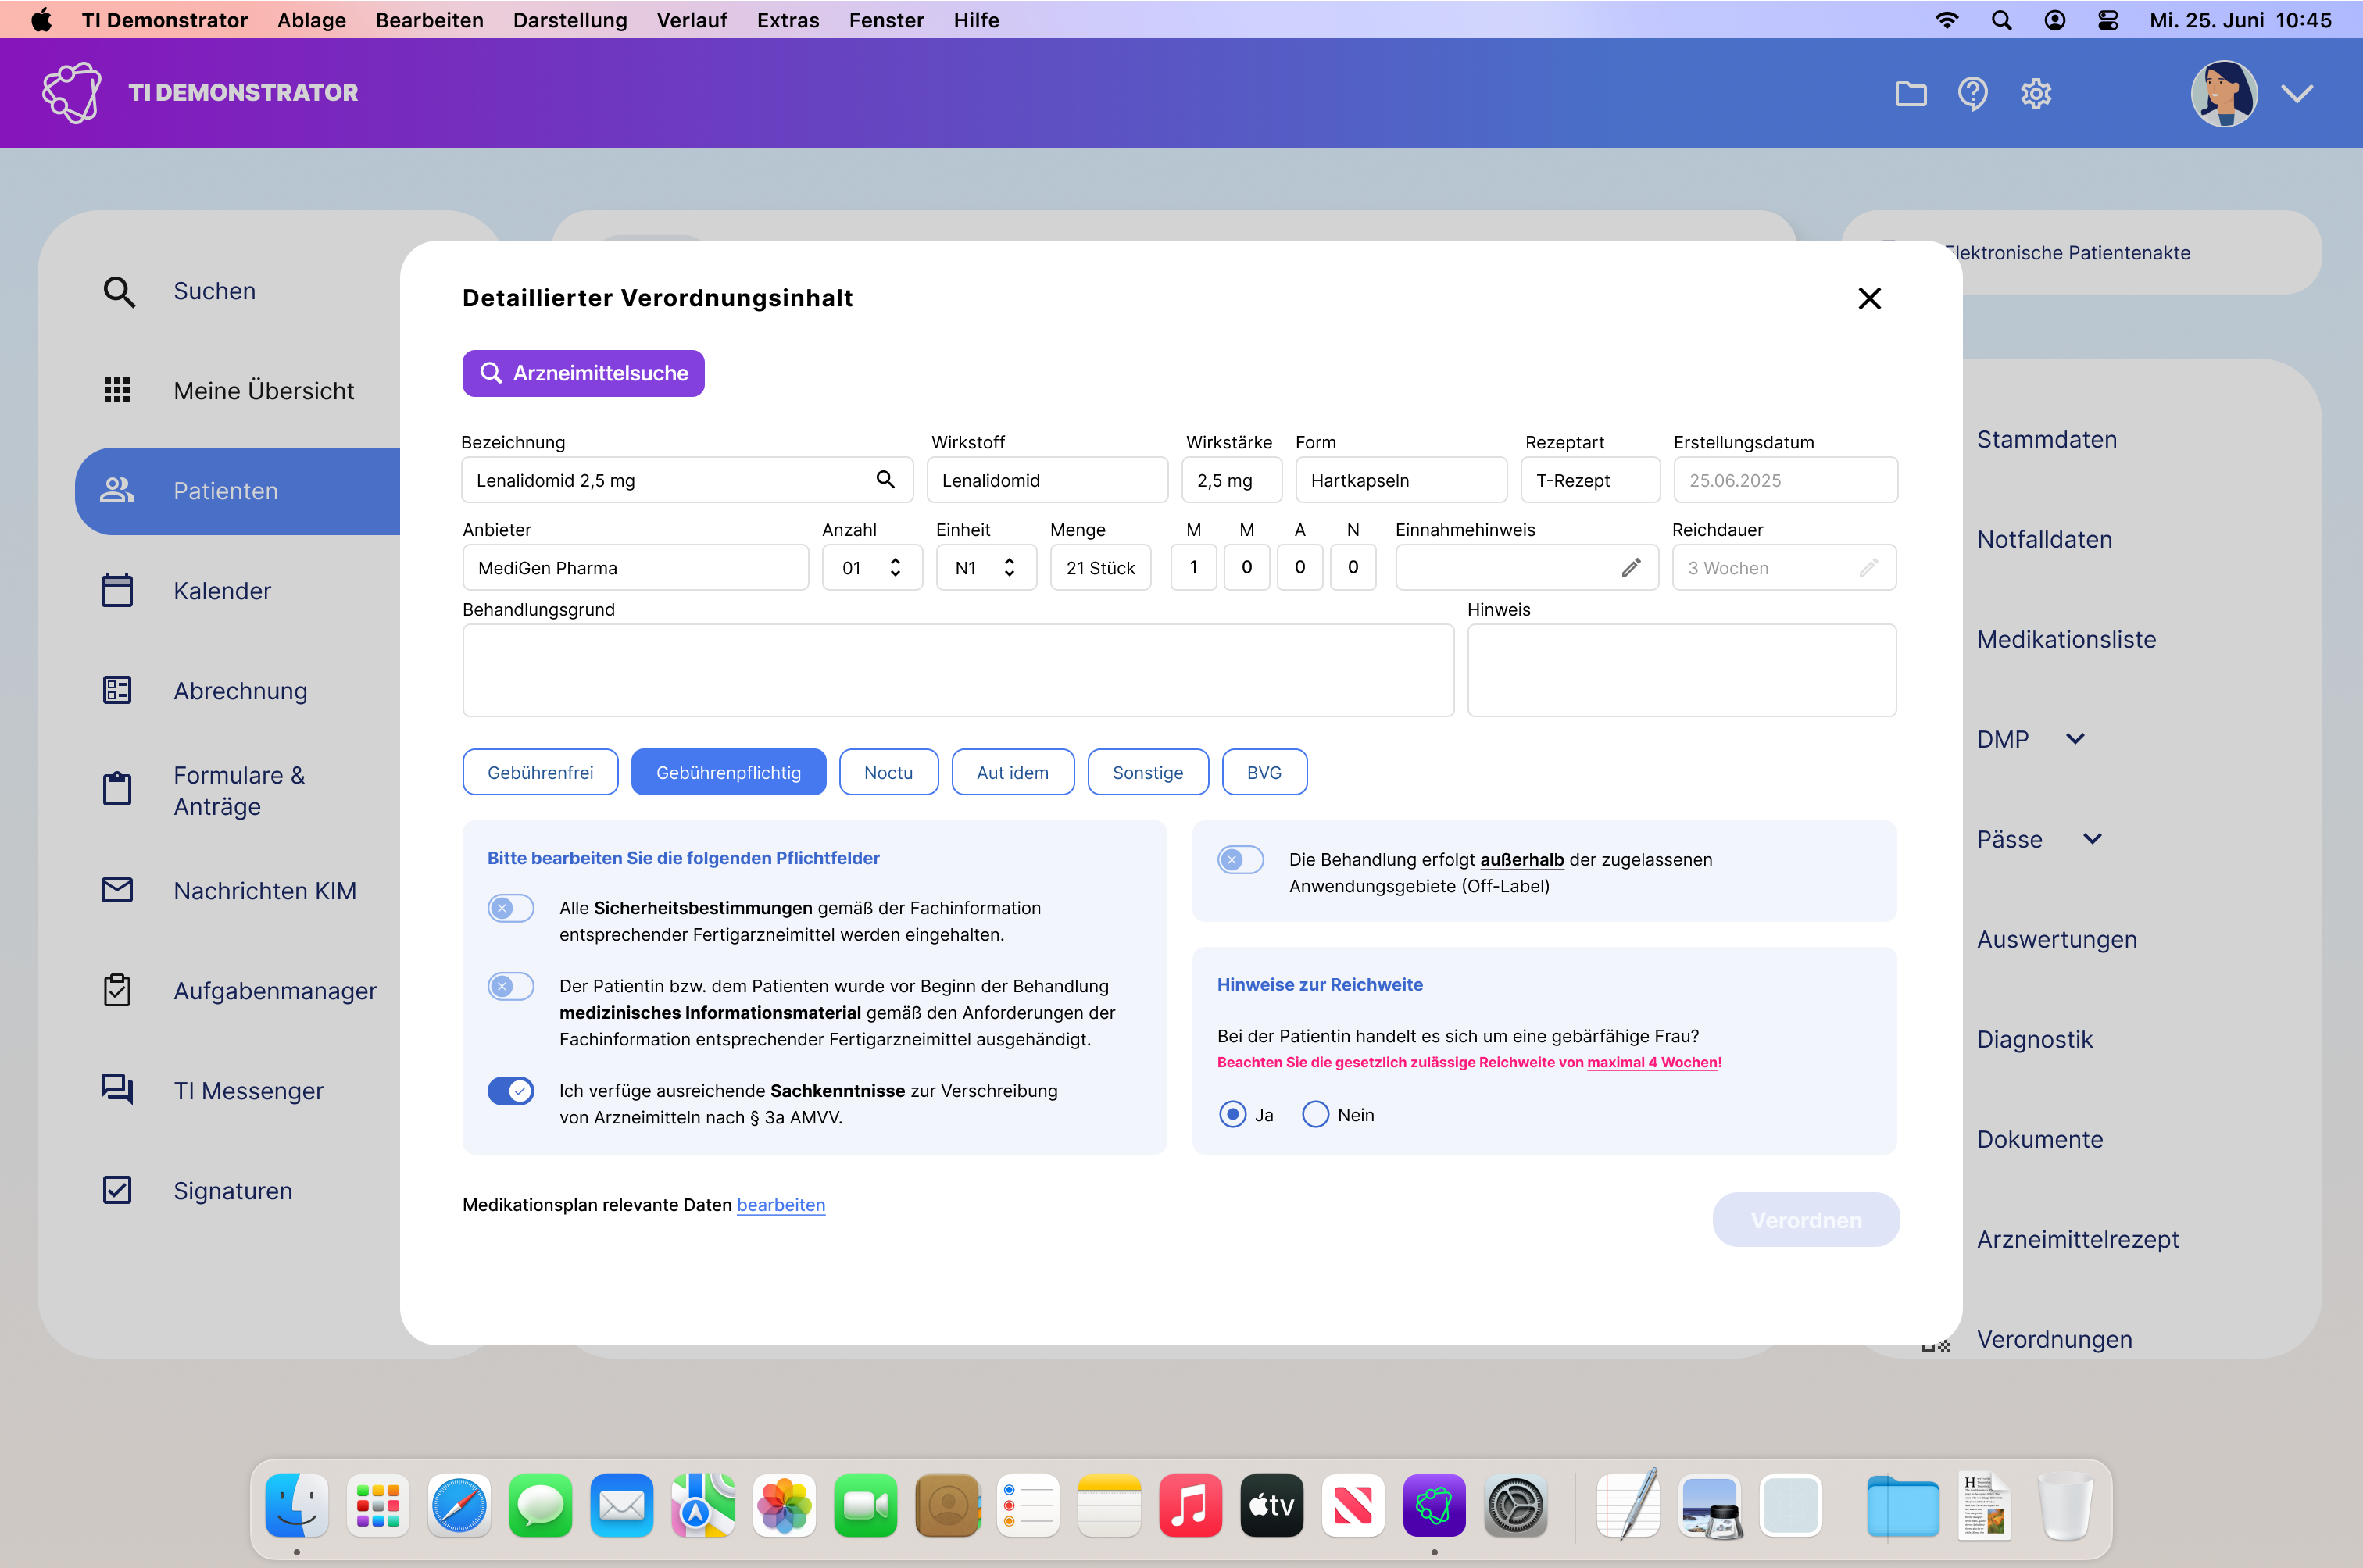Click search icon in Bezeichnung field
The image size is (2363, 1568).
point(885,480)
